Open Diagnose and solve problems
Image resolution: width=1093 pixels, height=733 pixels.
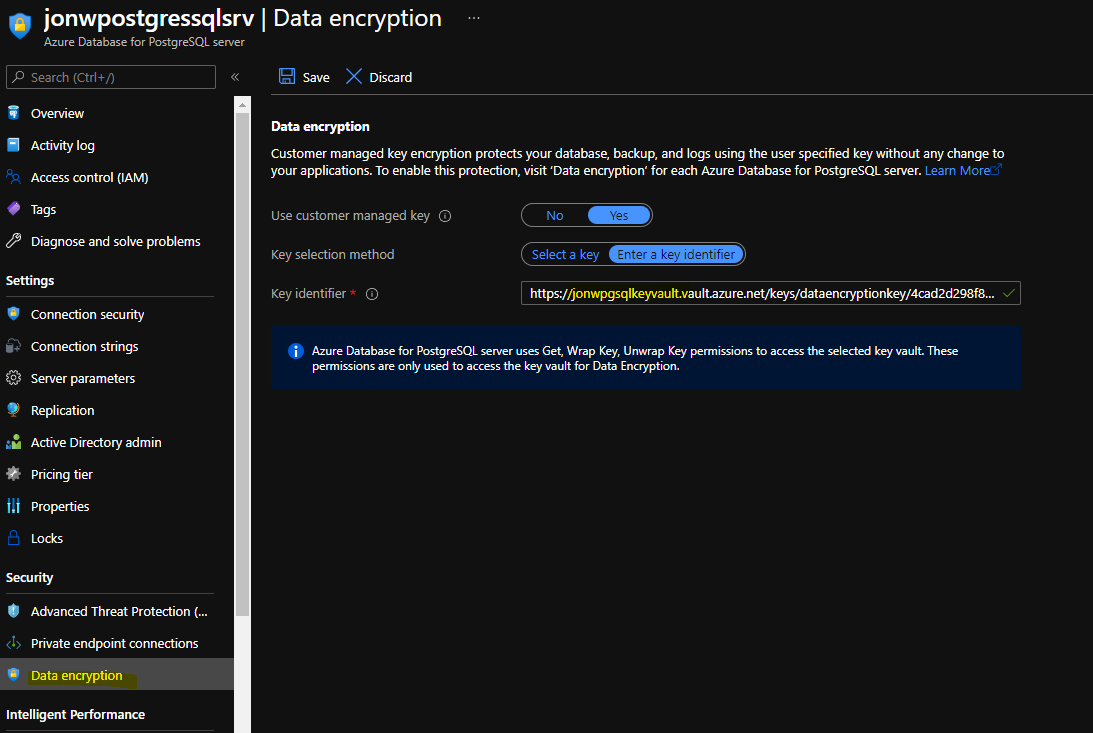pos(116,242)
